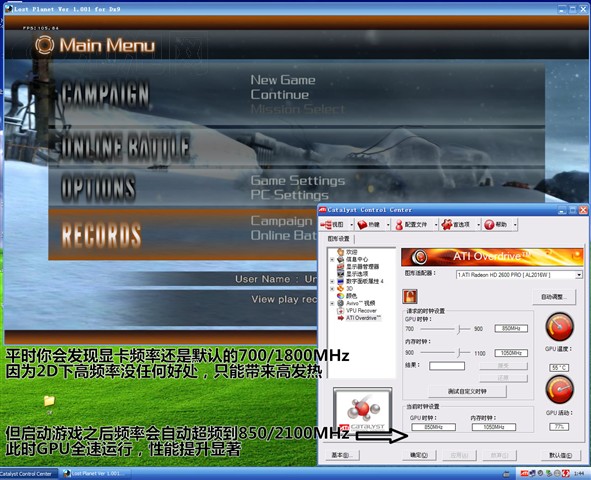The height and width of the screenshot is (480, 591).
Task: Choose New Game in Lost Planet
Action: click(283, 80)
